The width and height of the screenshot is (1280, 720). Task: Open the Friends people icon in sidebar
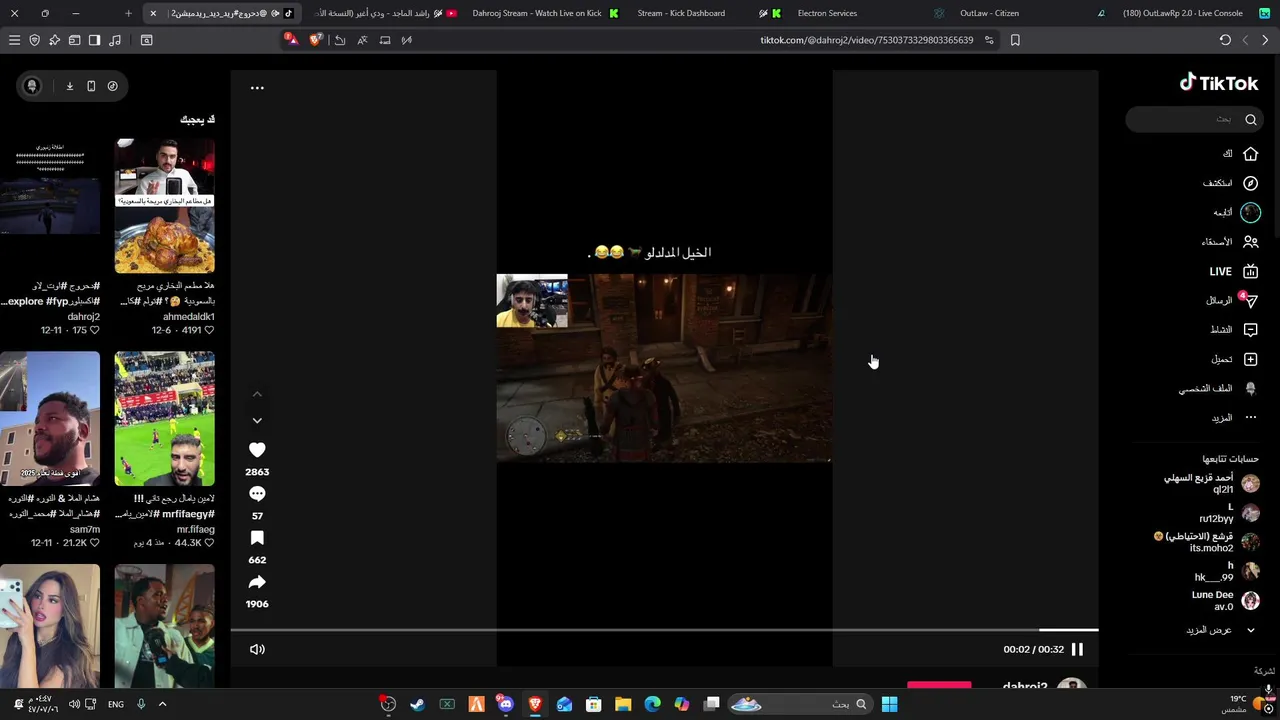tap(1250, 242)
